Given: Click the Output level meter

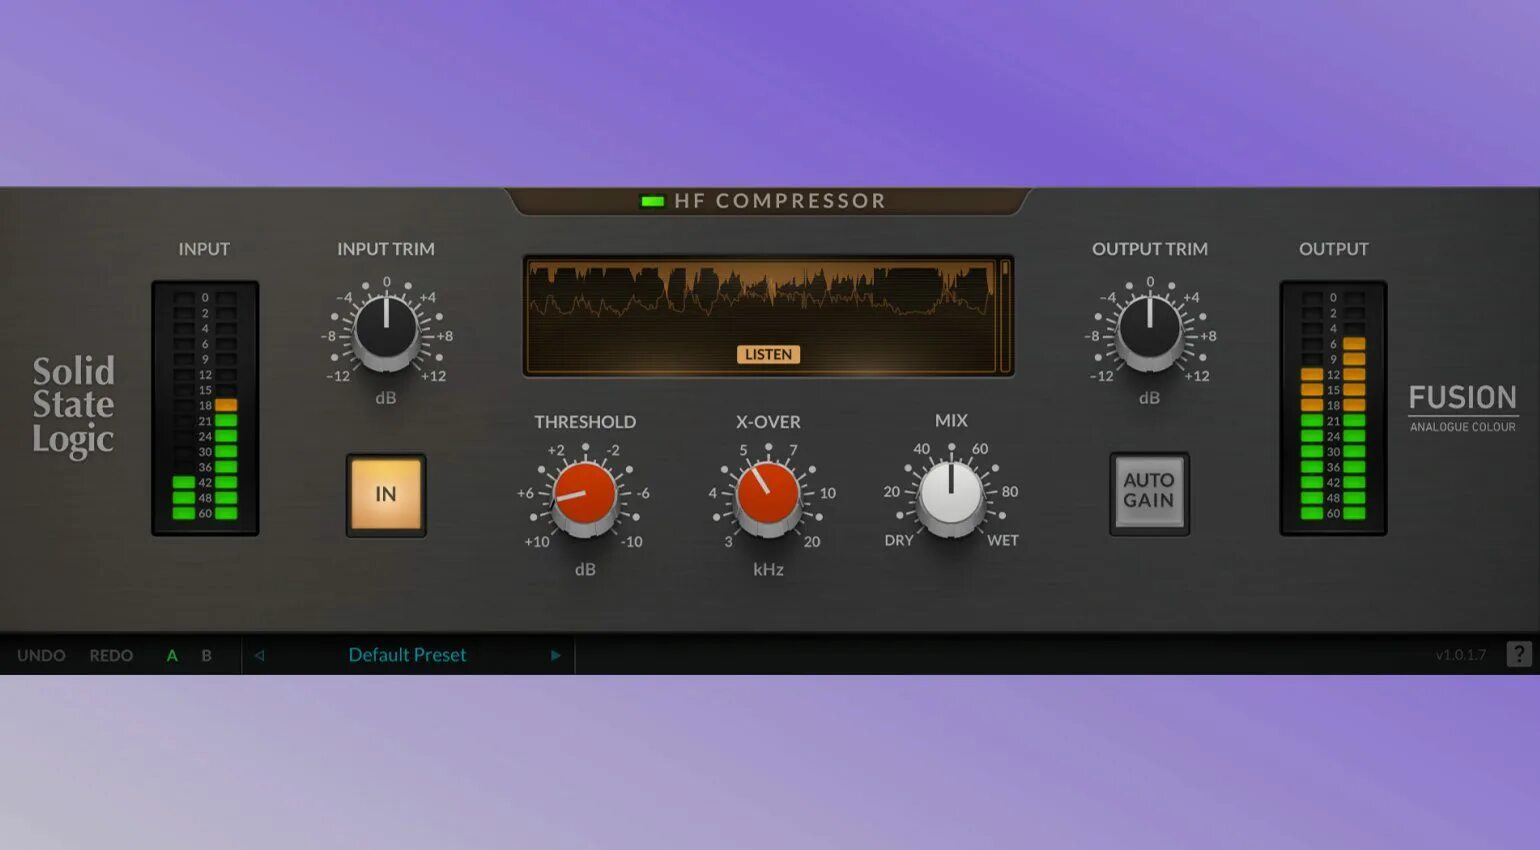Looking at the screenshot, I should 1333,408.
